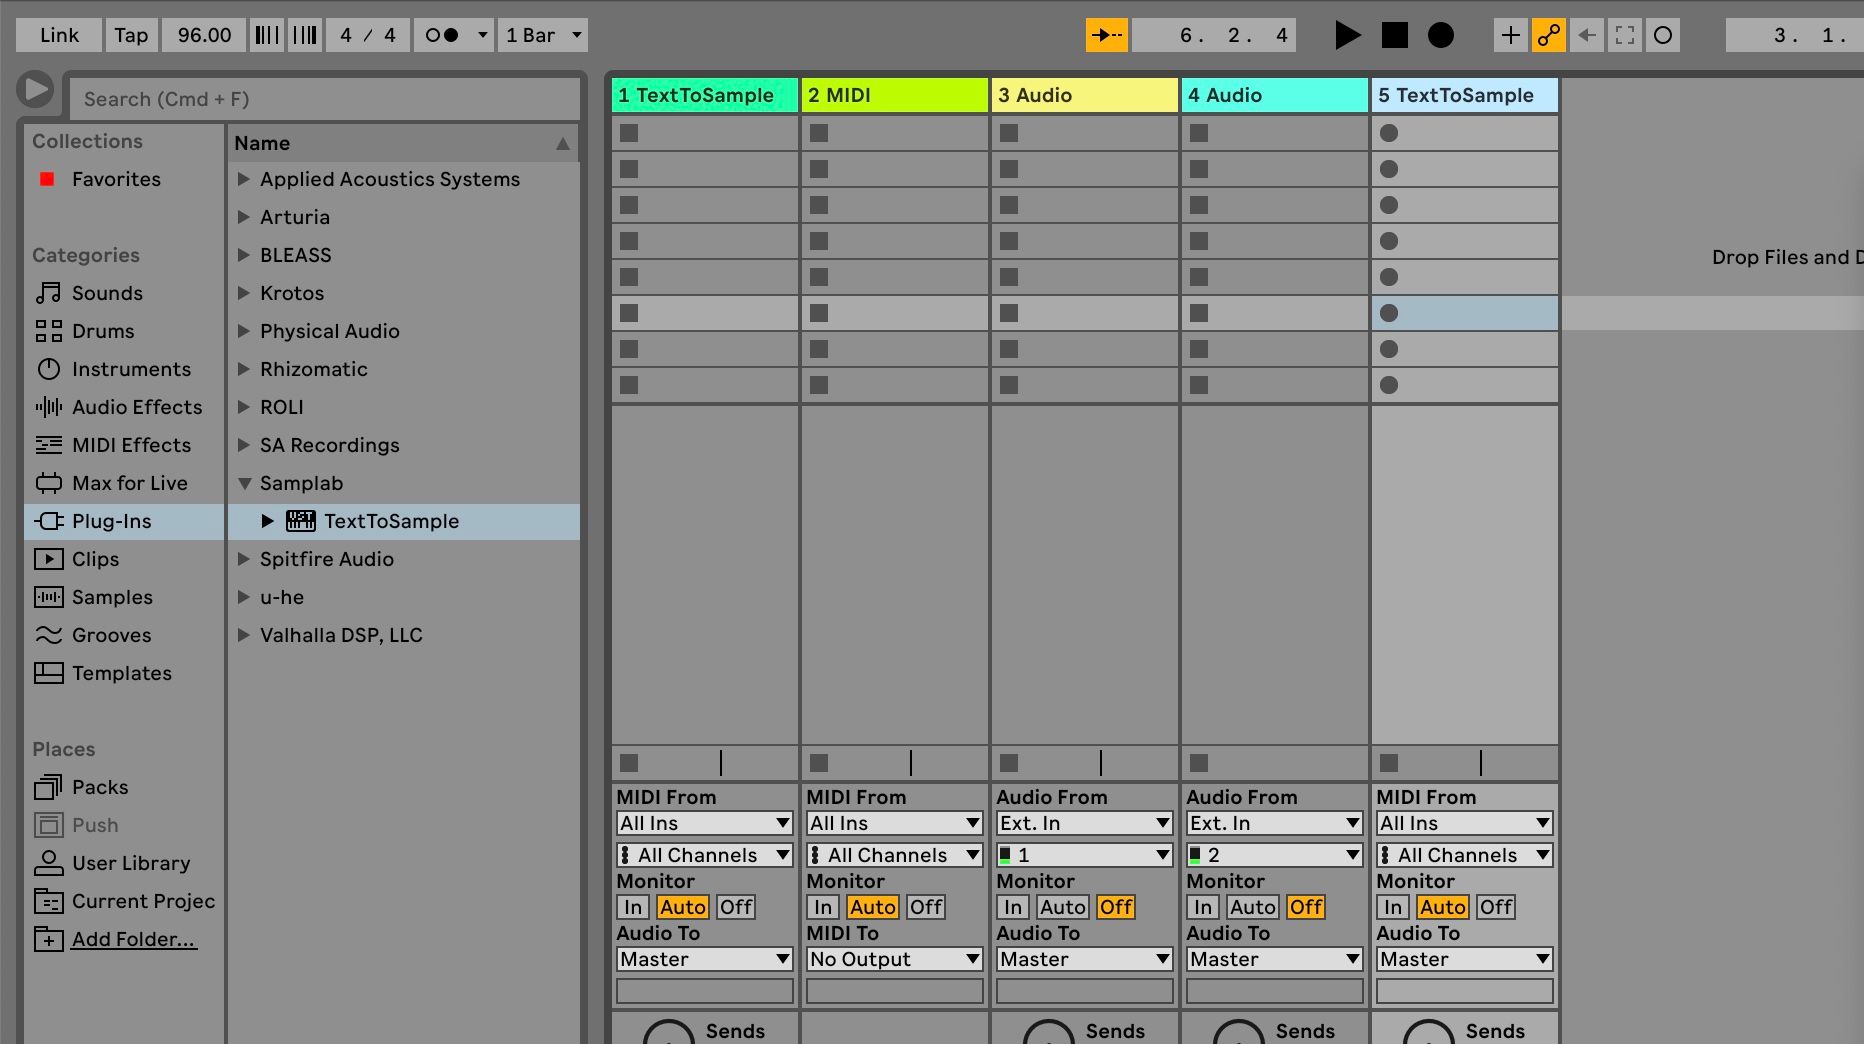Open the User Library under Places
This screenshot has height=1044, width=1864.
[x=131, y=863]
